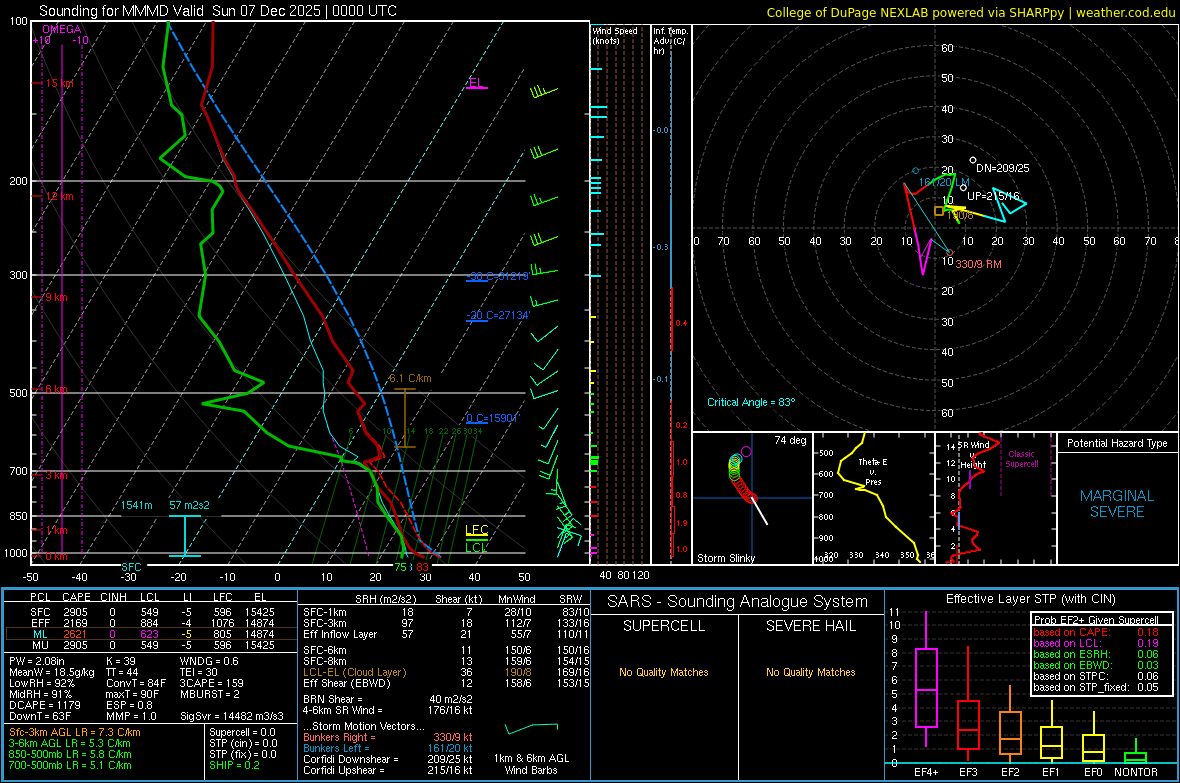Select the EFF parcel row

[151, 623]
